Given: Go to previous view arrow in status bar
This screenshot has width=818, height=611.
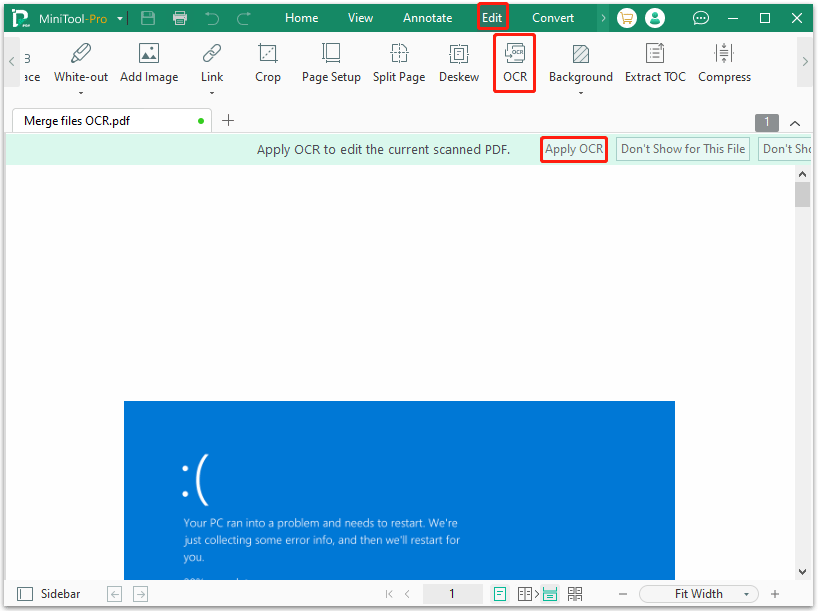Looking at the screenshot, I should pos(115,594).
